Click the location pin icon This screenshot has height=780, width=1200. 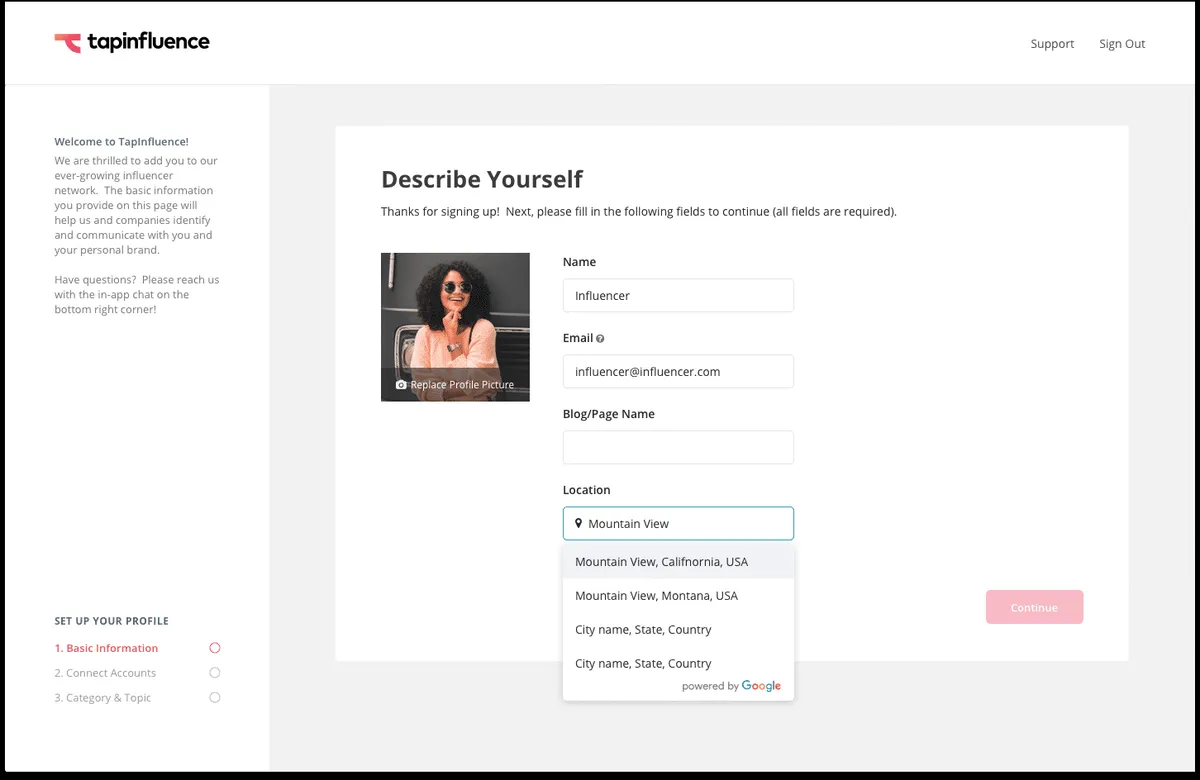coord(578,523)
